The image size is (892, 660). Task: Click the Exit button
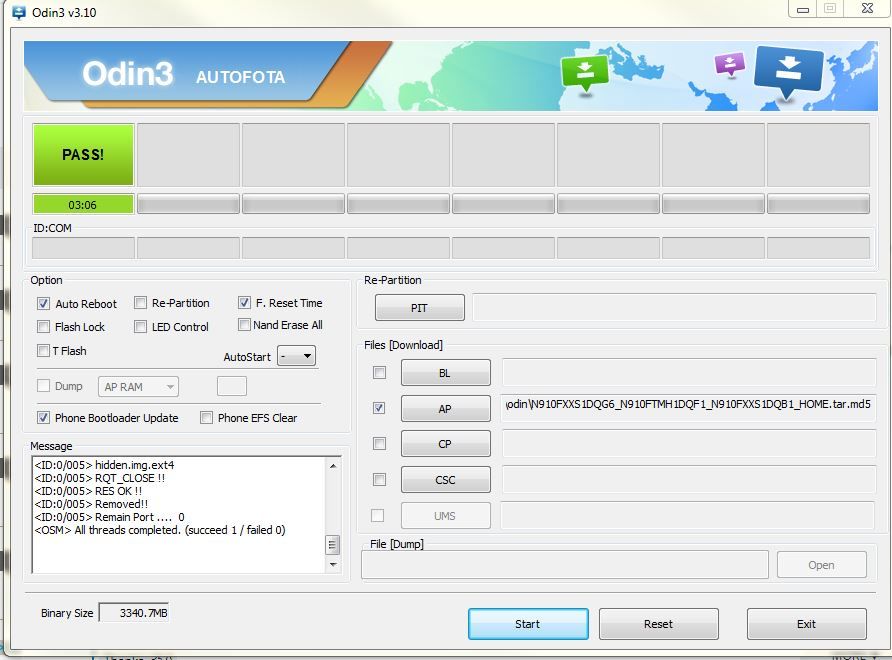click(807, 624)
